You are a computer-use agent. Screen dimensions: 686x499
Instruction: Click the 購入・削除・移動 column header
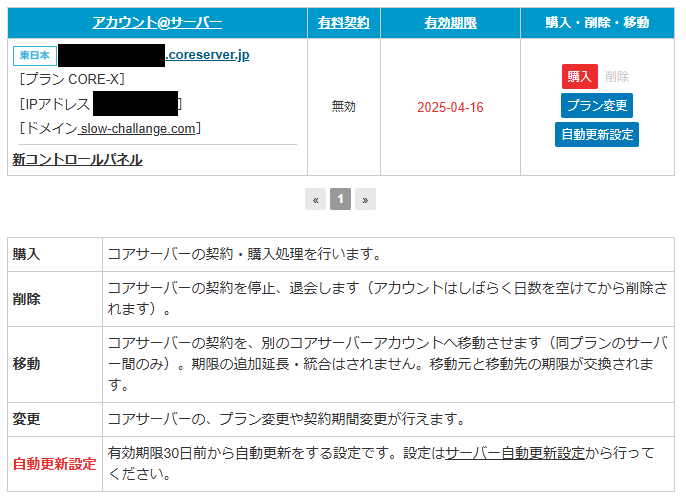(597, 22)
